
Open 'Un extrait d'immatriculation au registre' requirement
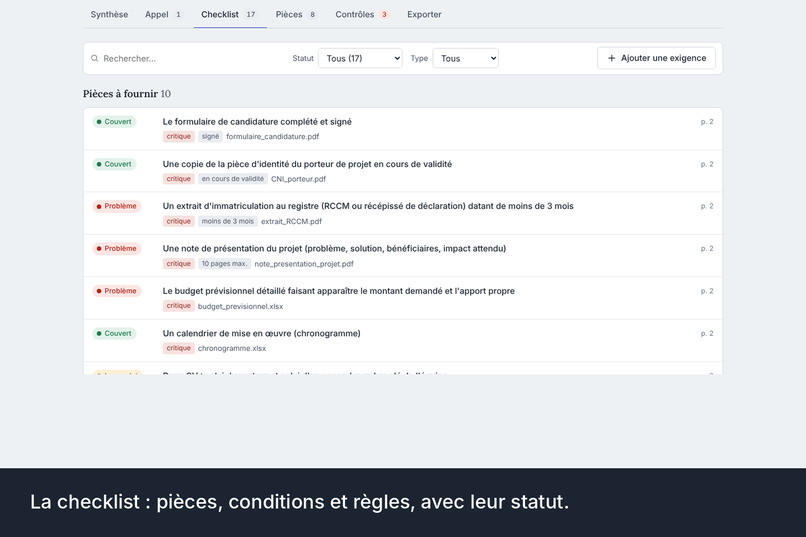pos(368,206)
